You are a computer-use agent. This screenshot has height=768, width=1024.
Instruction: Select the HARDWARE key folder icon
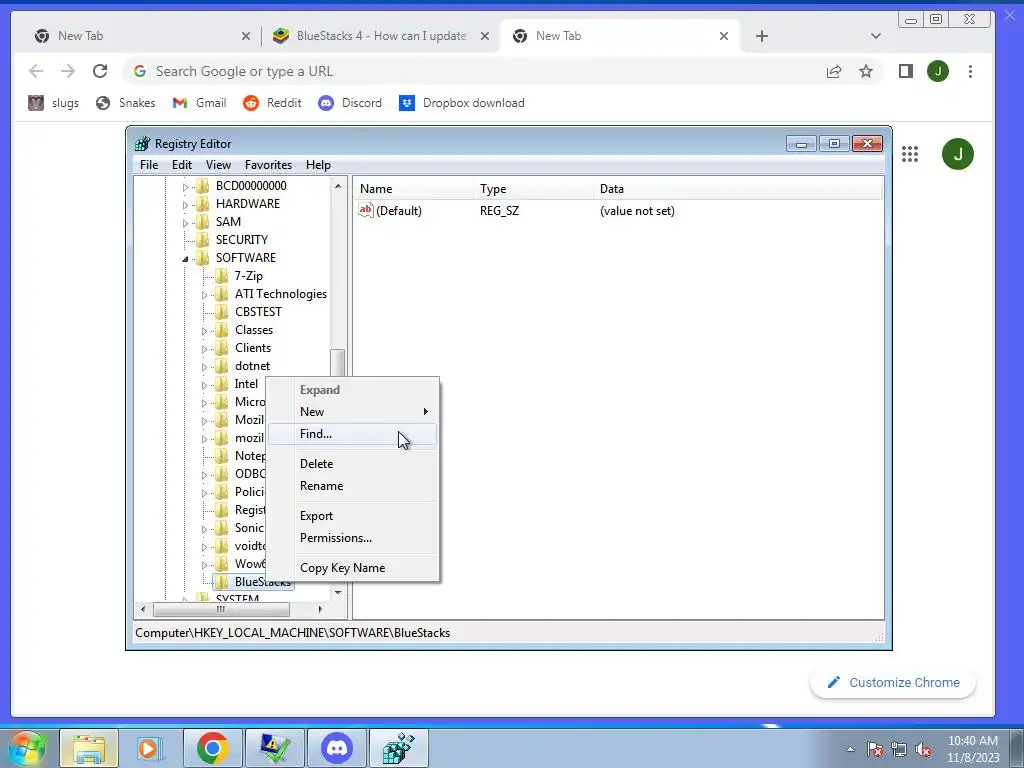pyautogui.click(x=203, y=204)
